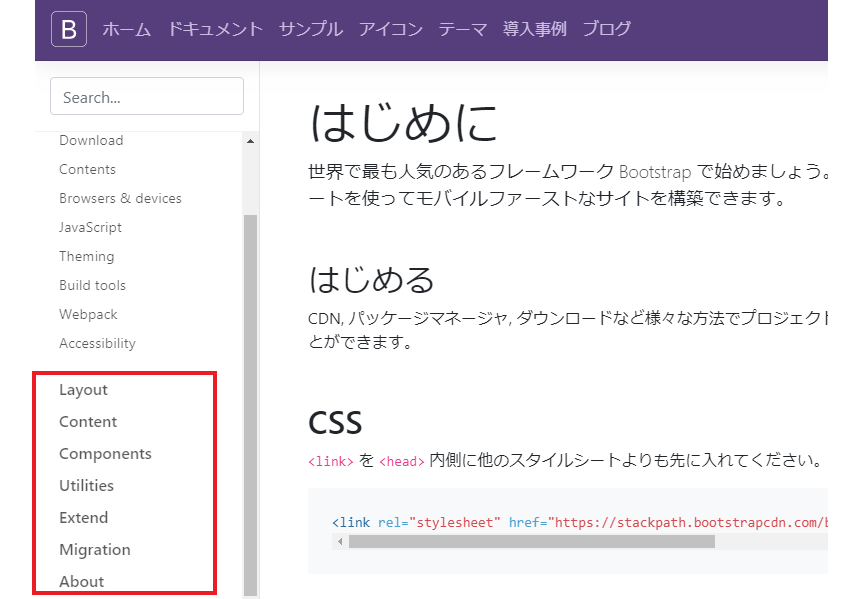Open アイコン page from navbar
The width and height of the screenshot is (862, 599).
pos(390,29)
